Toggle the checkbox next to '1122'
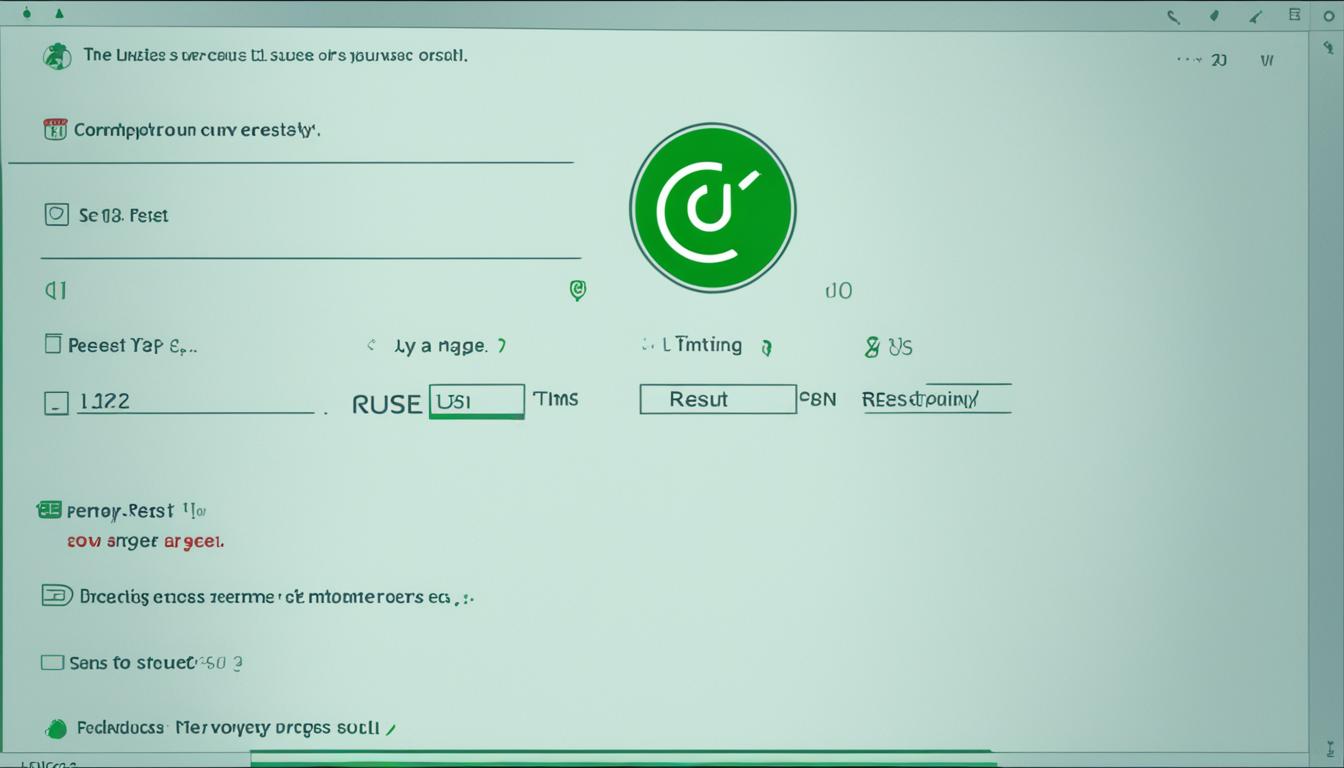 click(x=57, y=403)
